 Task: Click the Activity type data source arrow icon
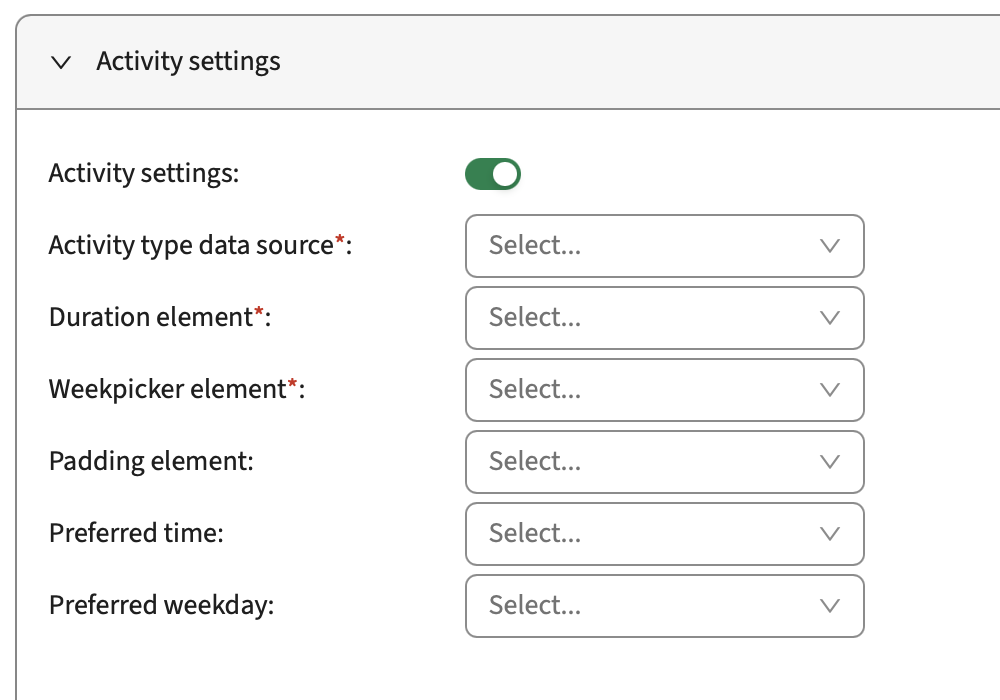829,246
